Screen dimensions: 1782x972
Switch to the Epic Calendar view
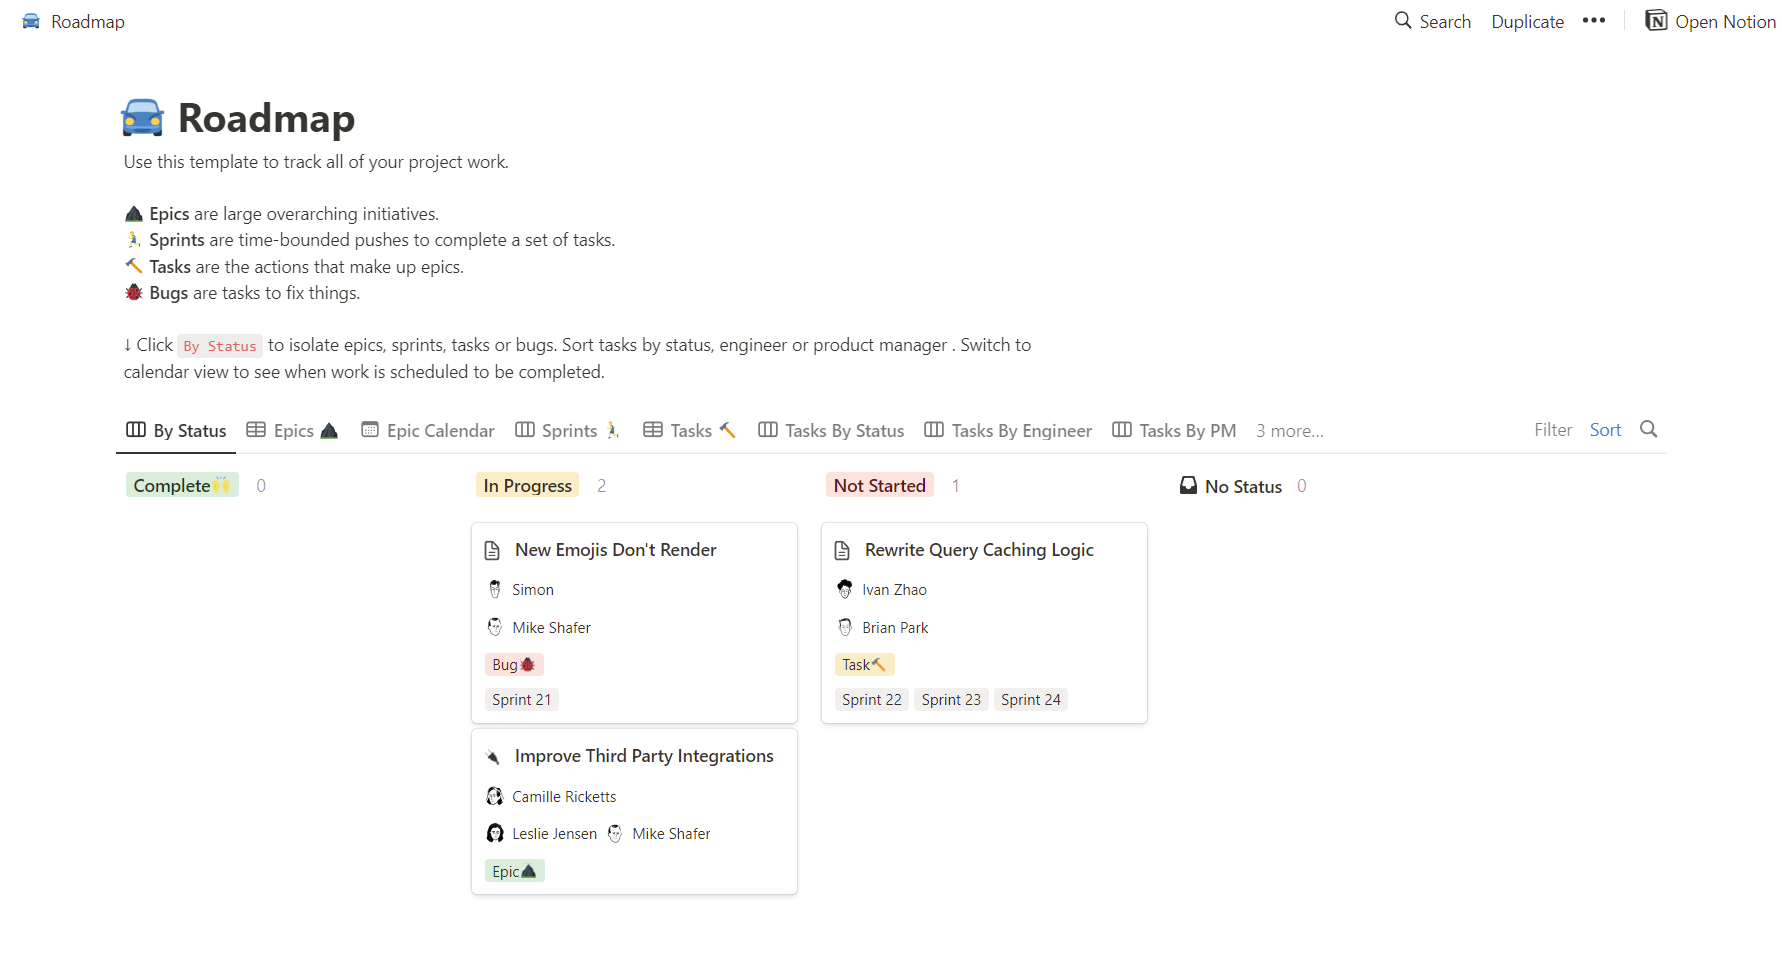pyautogui.click(x=427, y=430)
